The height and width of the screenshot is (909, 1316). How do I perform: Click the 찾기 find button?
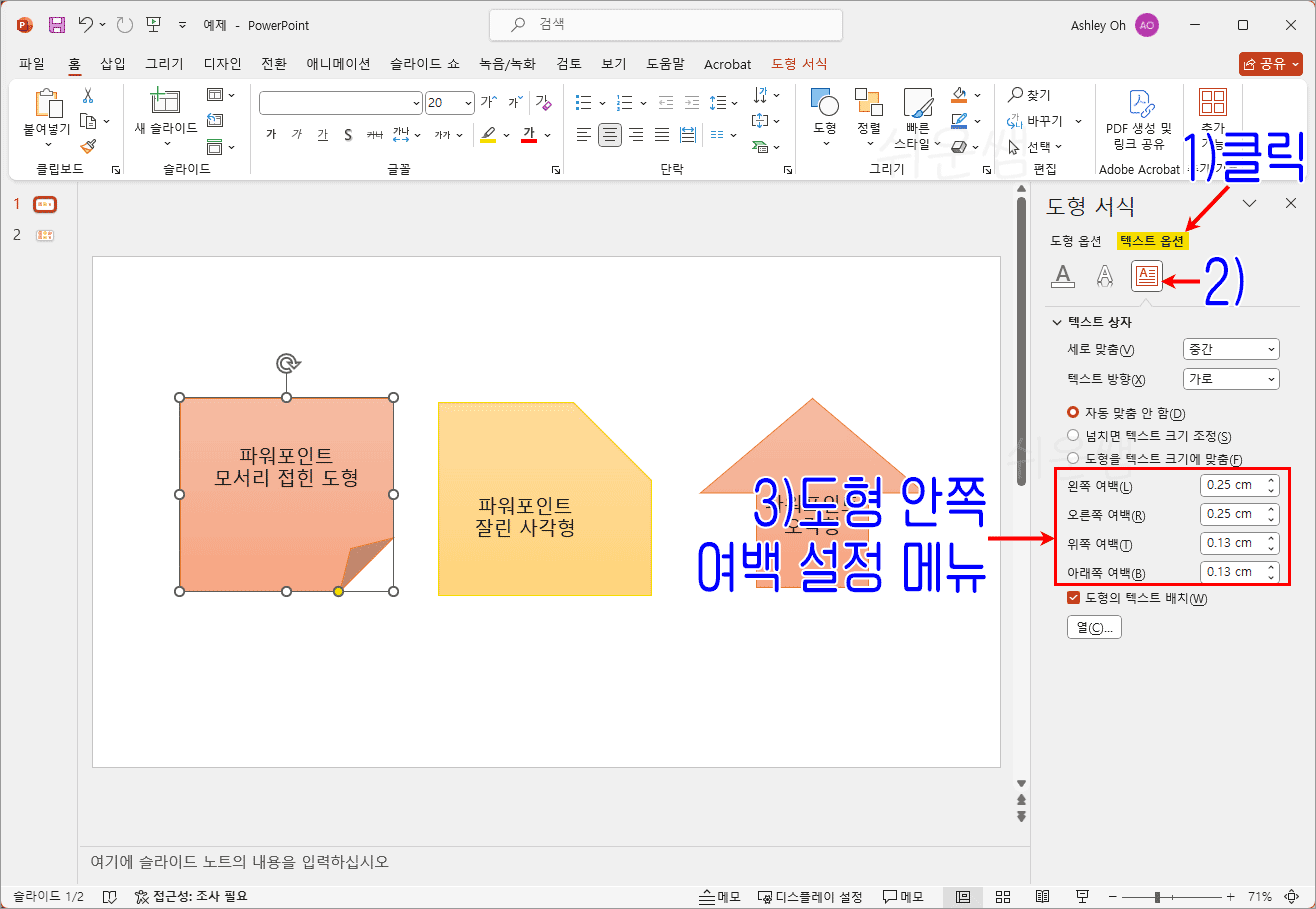1030,95
